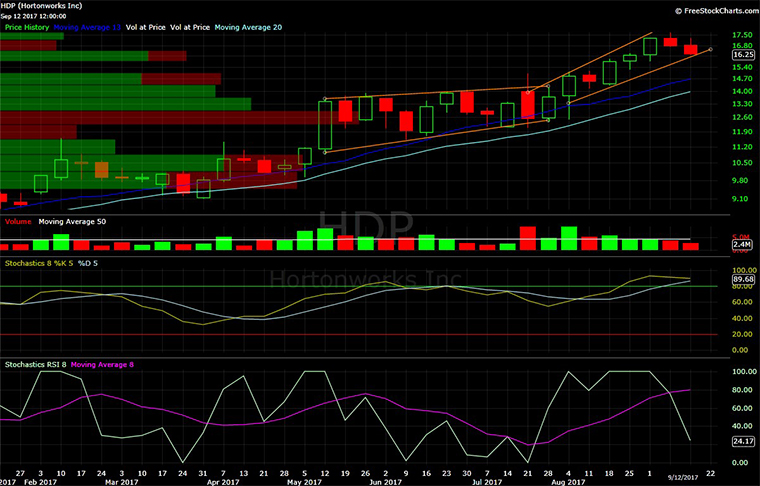The image size is (760, 486).
Task: Select the Moving Average 13 legend label
Action: coord(87,27)
